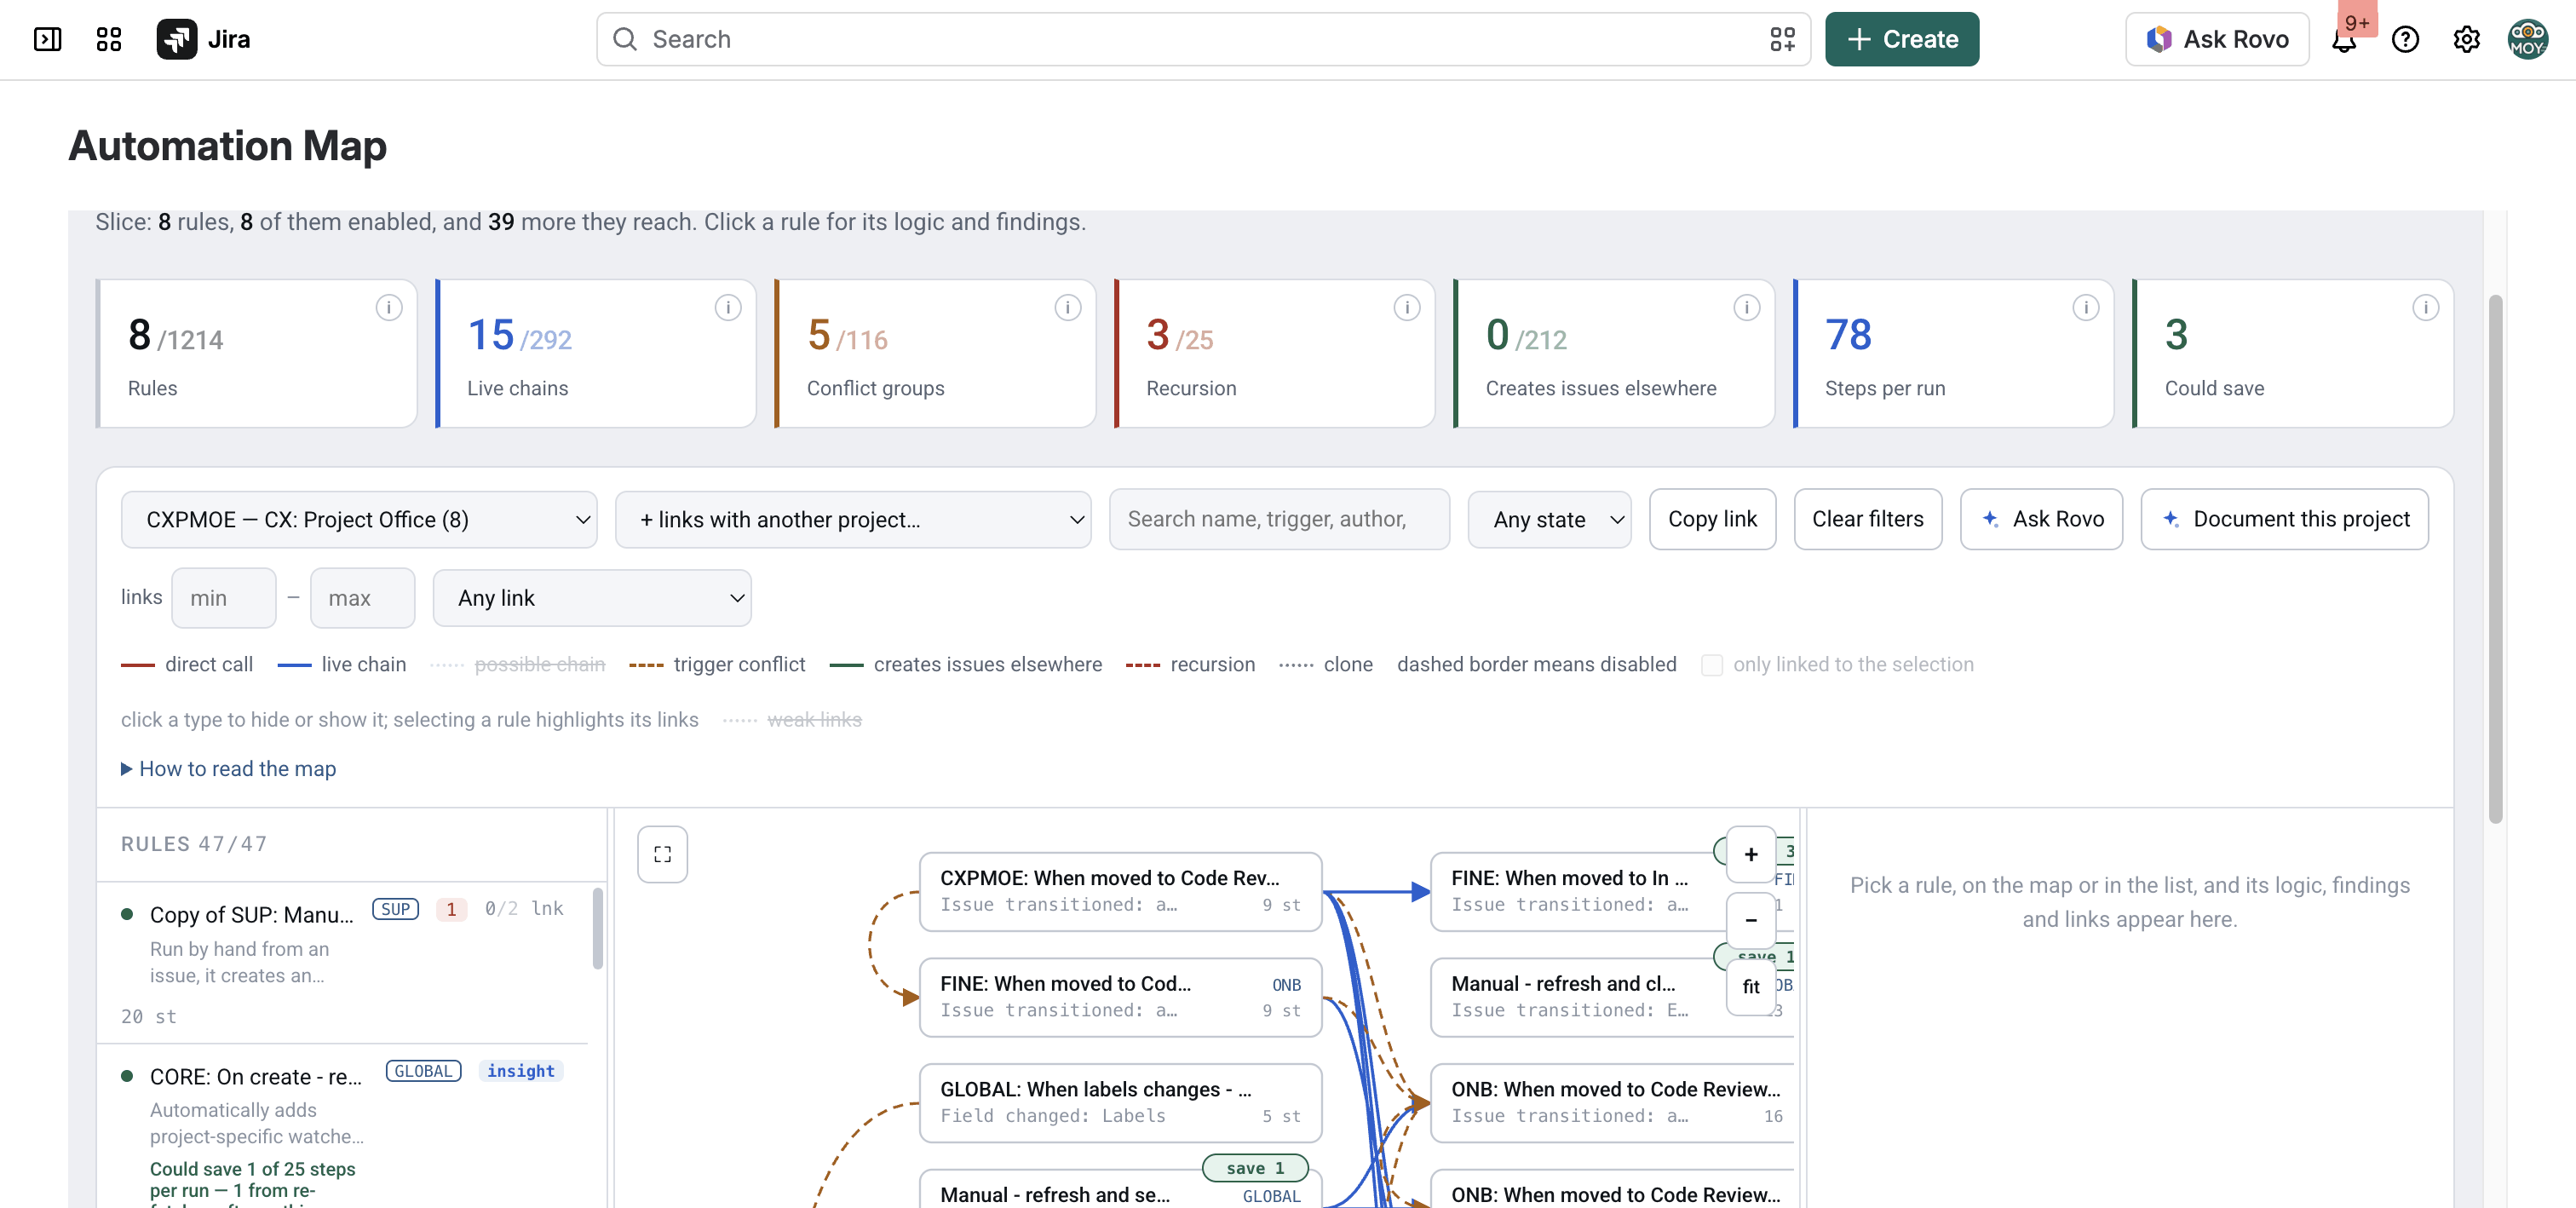Show info for the Conflict groups card

[1068, 307]
